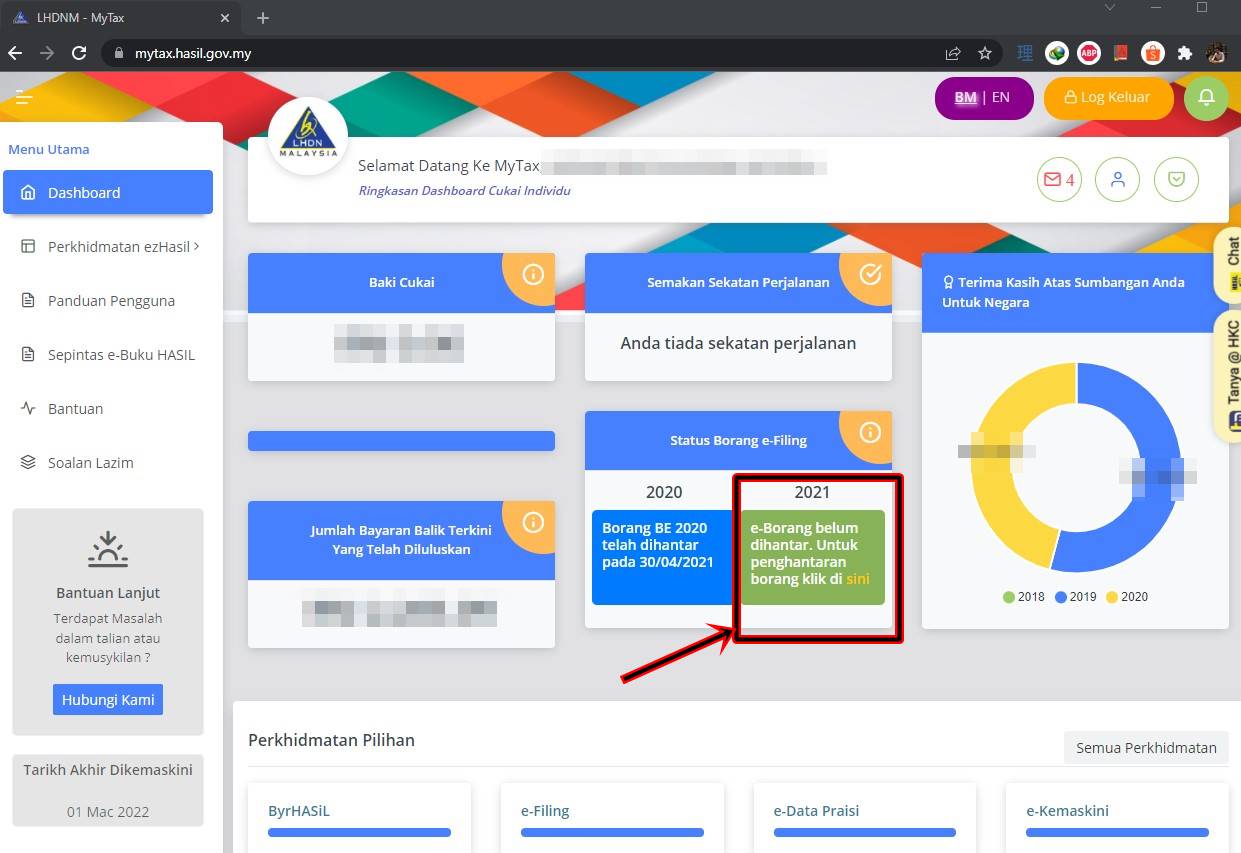Reload the page with browser refresh icon

tap(79, 53)
